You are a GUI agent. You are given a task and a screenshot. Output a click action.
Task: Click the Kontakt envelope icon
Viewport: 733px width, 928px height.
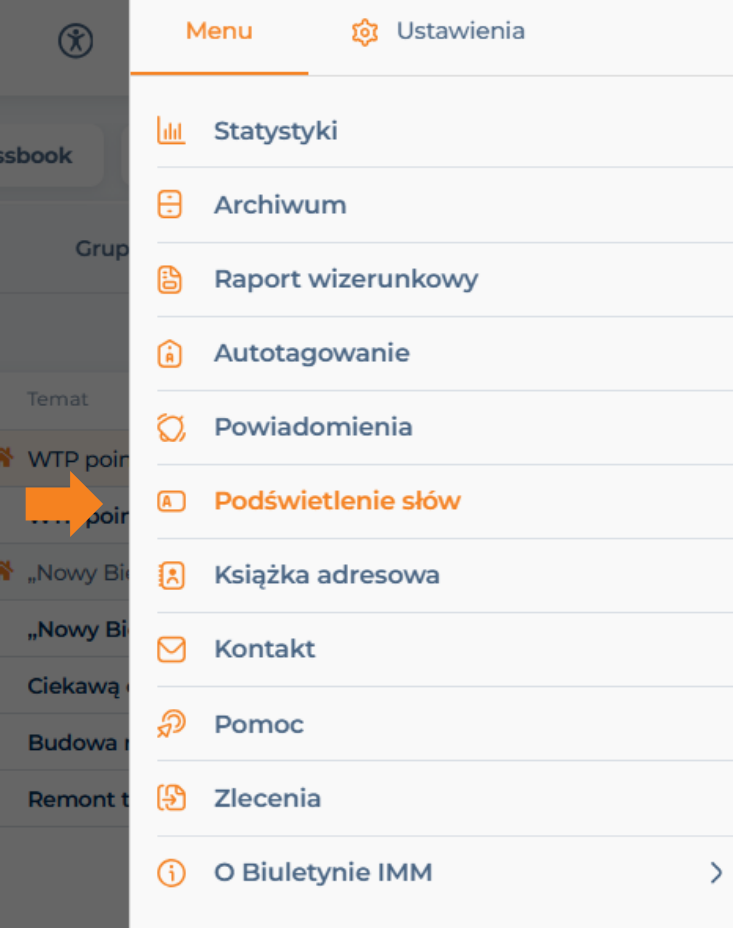172,649
